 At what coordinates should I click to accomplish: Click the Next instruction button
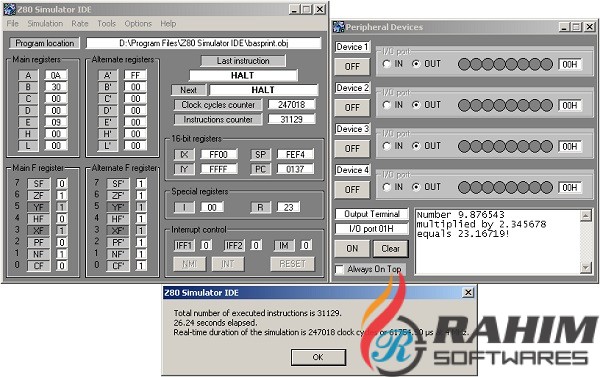[188, 90]
